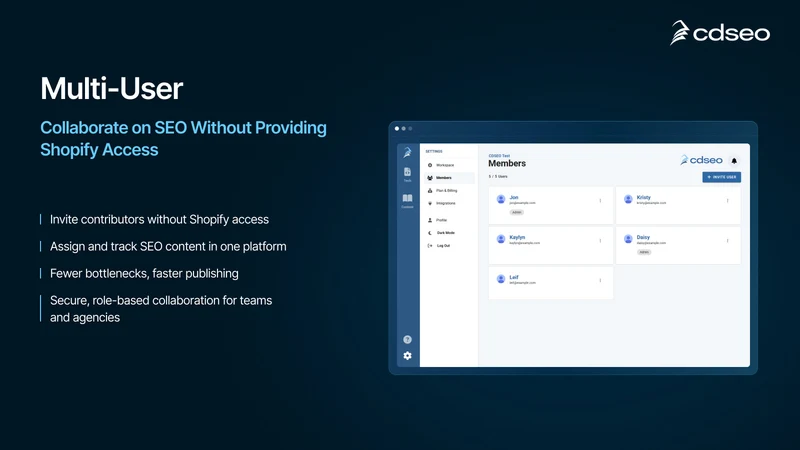This screenshot has width=800, height=450.
Task: Click 'Secure, role-based collaboration' bullet
Action: pyautogui.click(x=161, y=309)
